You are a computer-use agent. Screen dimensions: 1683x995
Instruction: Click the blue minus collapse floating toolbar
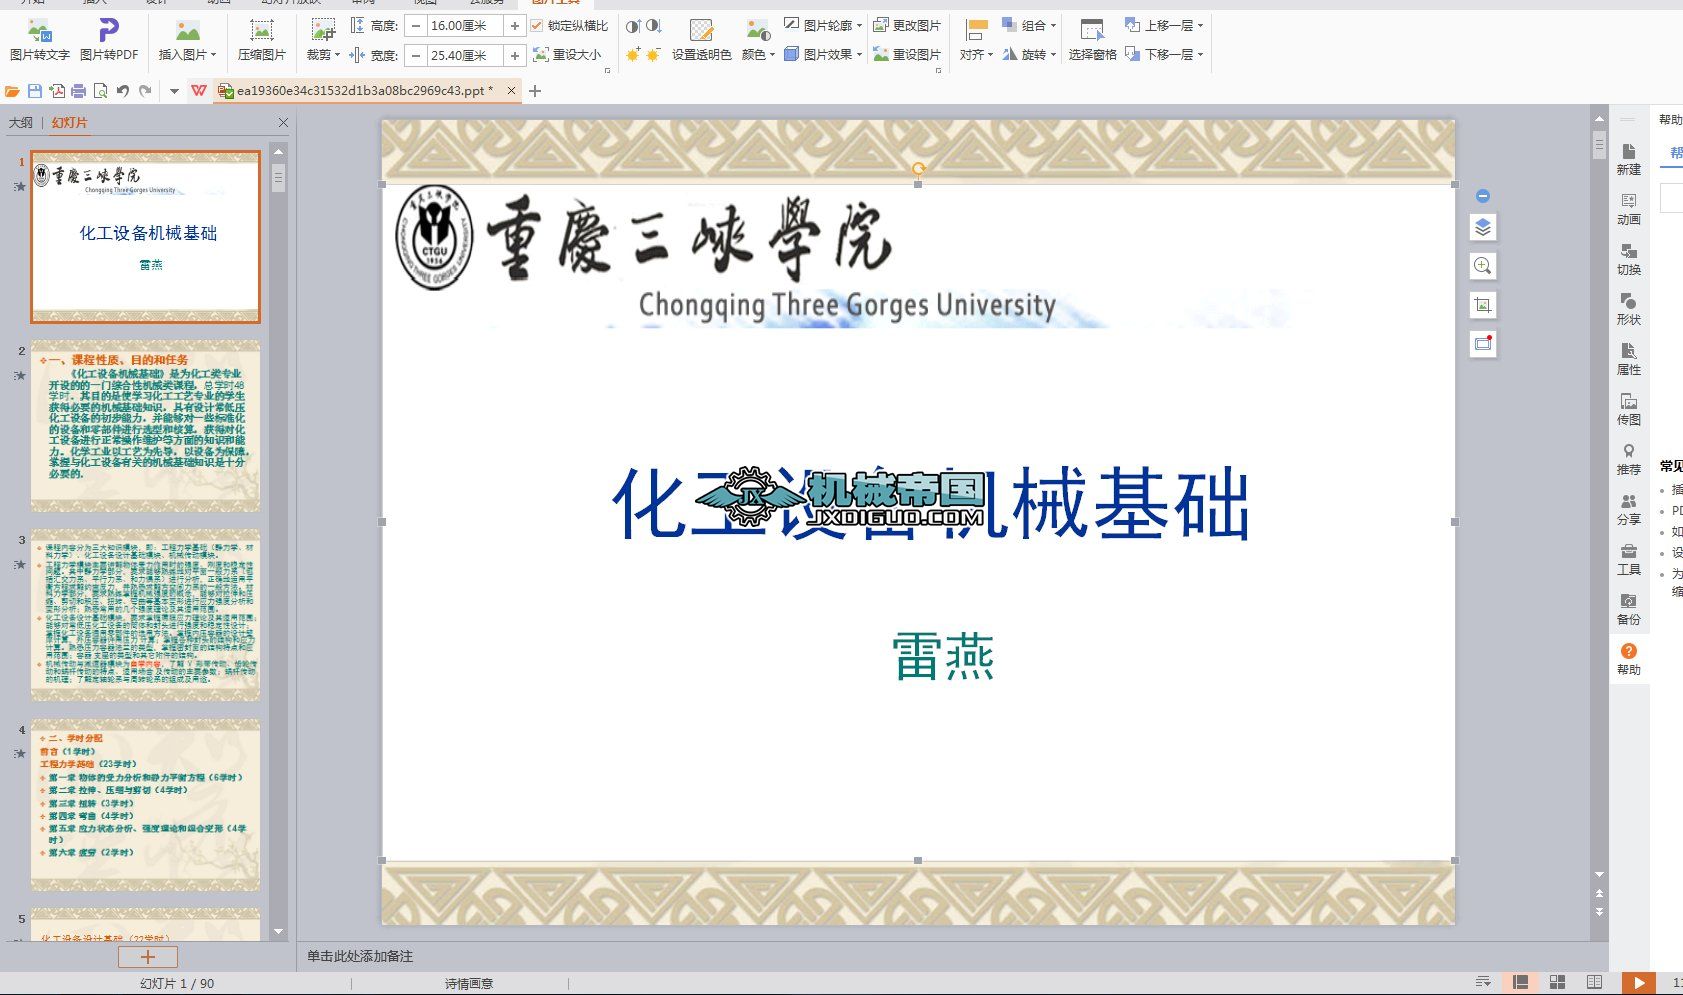[1483, 196]
